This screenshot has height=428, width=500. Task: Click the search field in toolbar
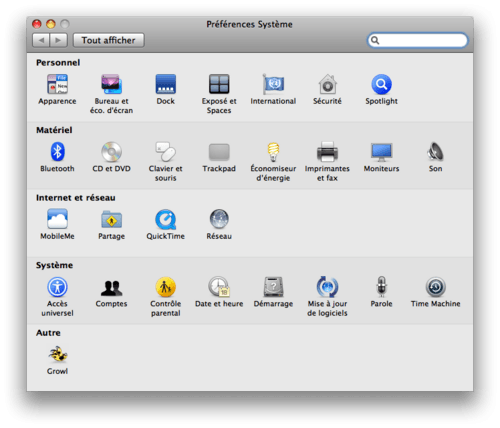[x=418, y=40]
